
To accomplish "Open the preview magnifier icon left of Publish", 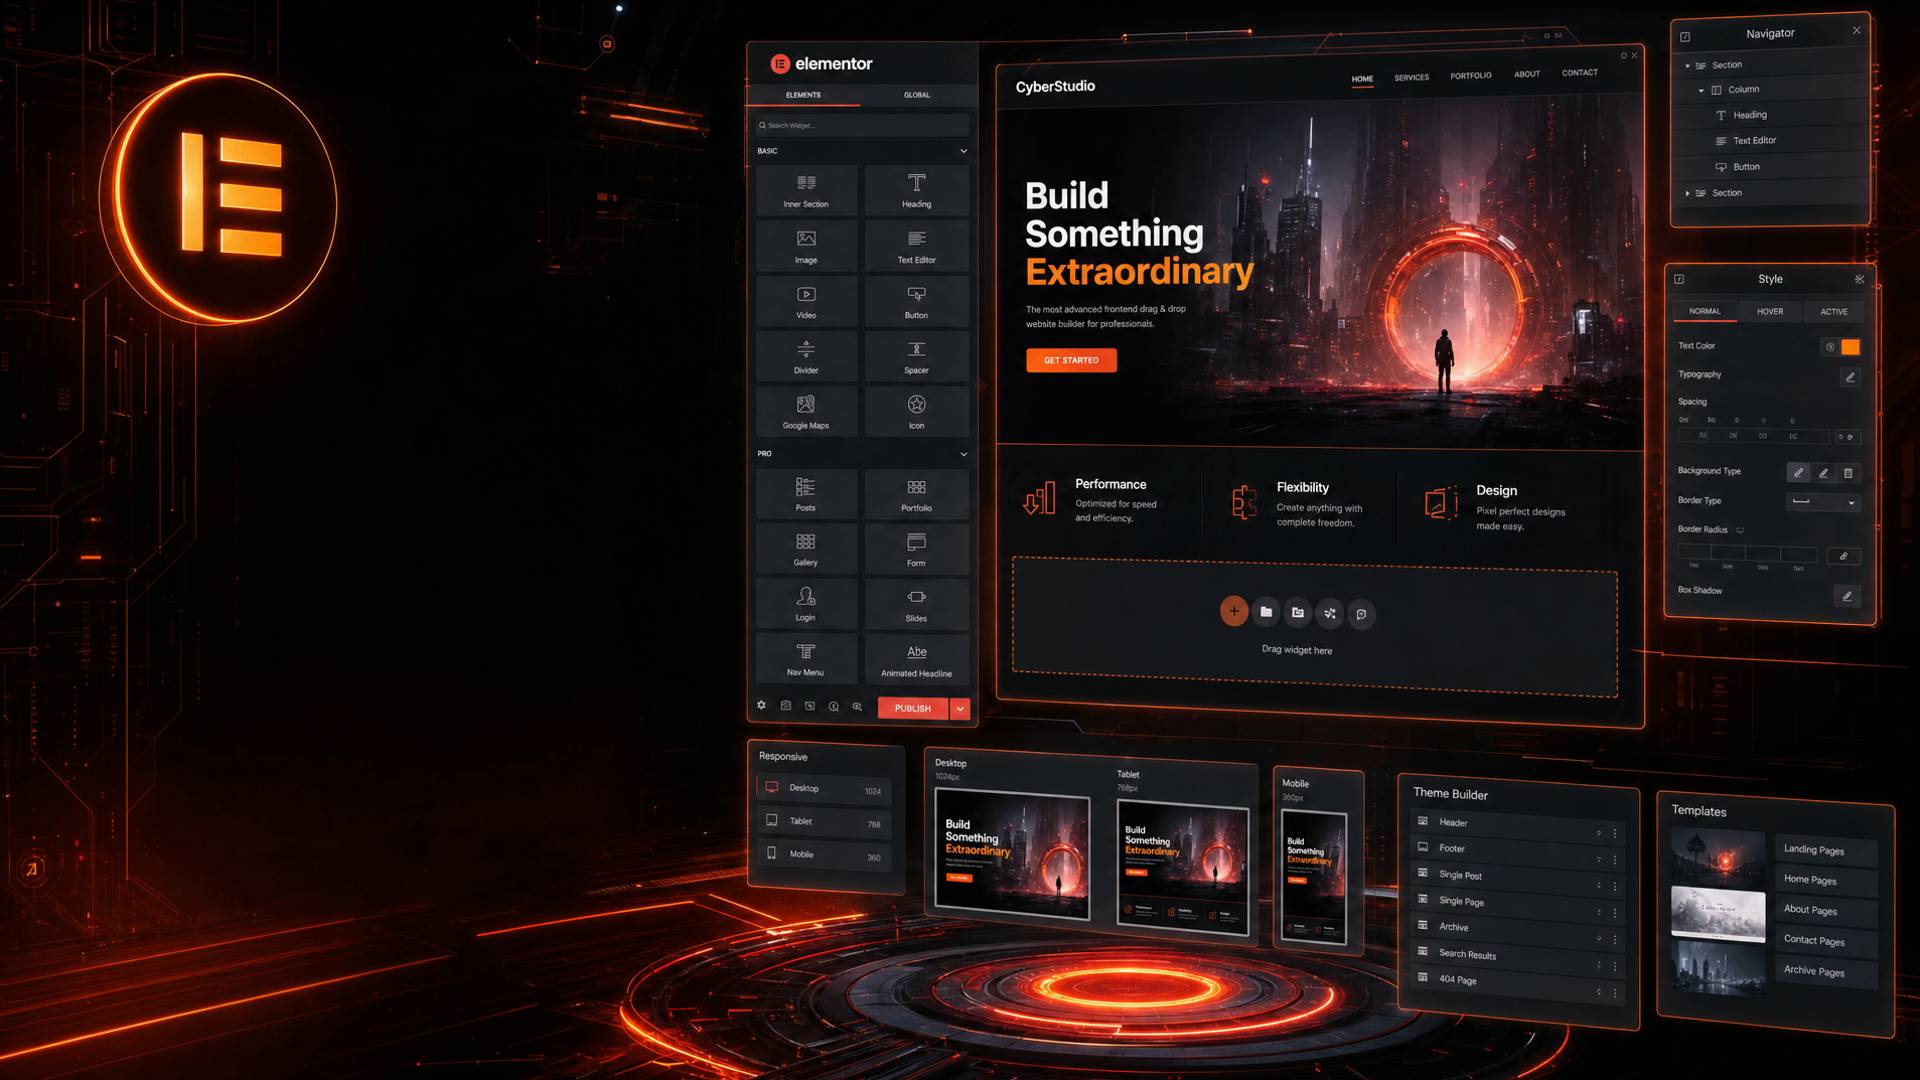I will point(857,706).
